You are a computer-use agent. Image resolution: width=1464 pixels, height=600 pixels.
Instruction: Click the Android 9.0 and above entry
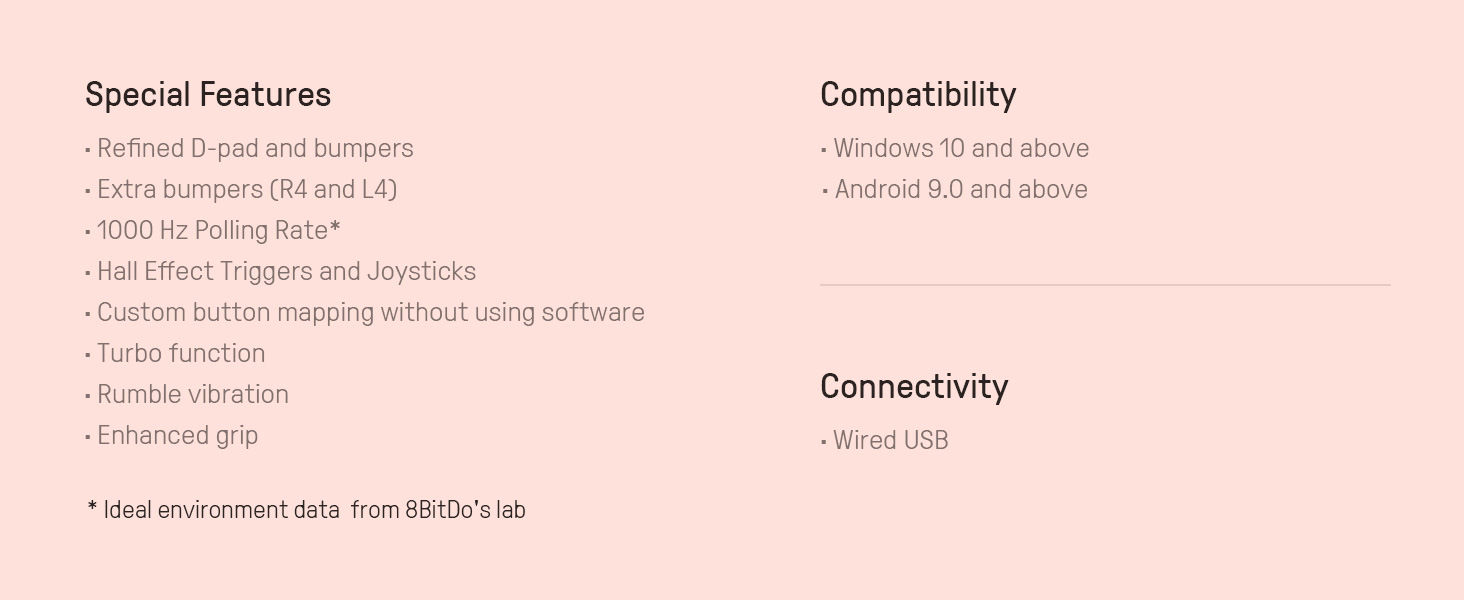coord(961,190)
